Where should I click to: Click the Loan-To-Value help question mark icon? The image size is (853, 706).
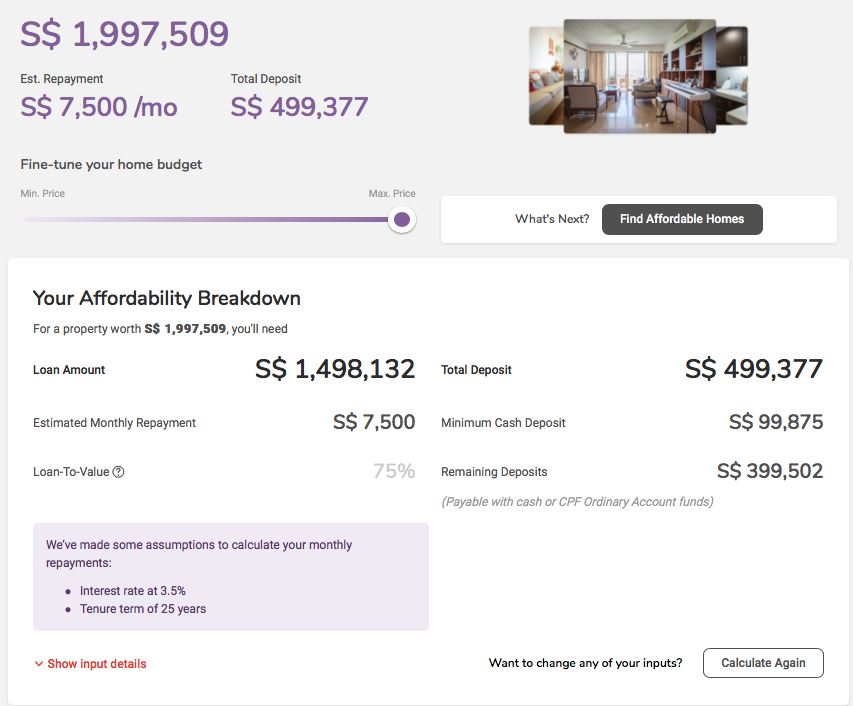(119, 472)
